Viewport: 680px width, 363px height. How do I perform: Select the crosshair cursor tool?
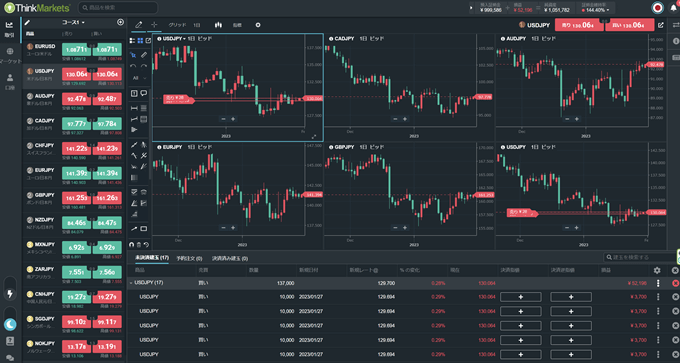tap(154, 25)
